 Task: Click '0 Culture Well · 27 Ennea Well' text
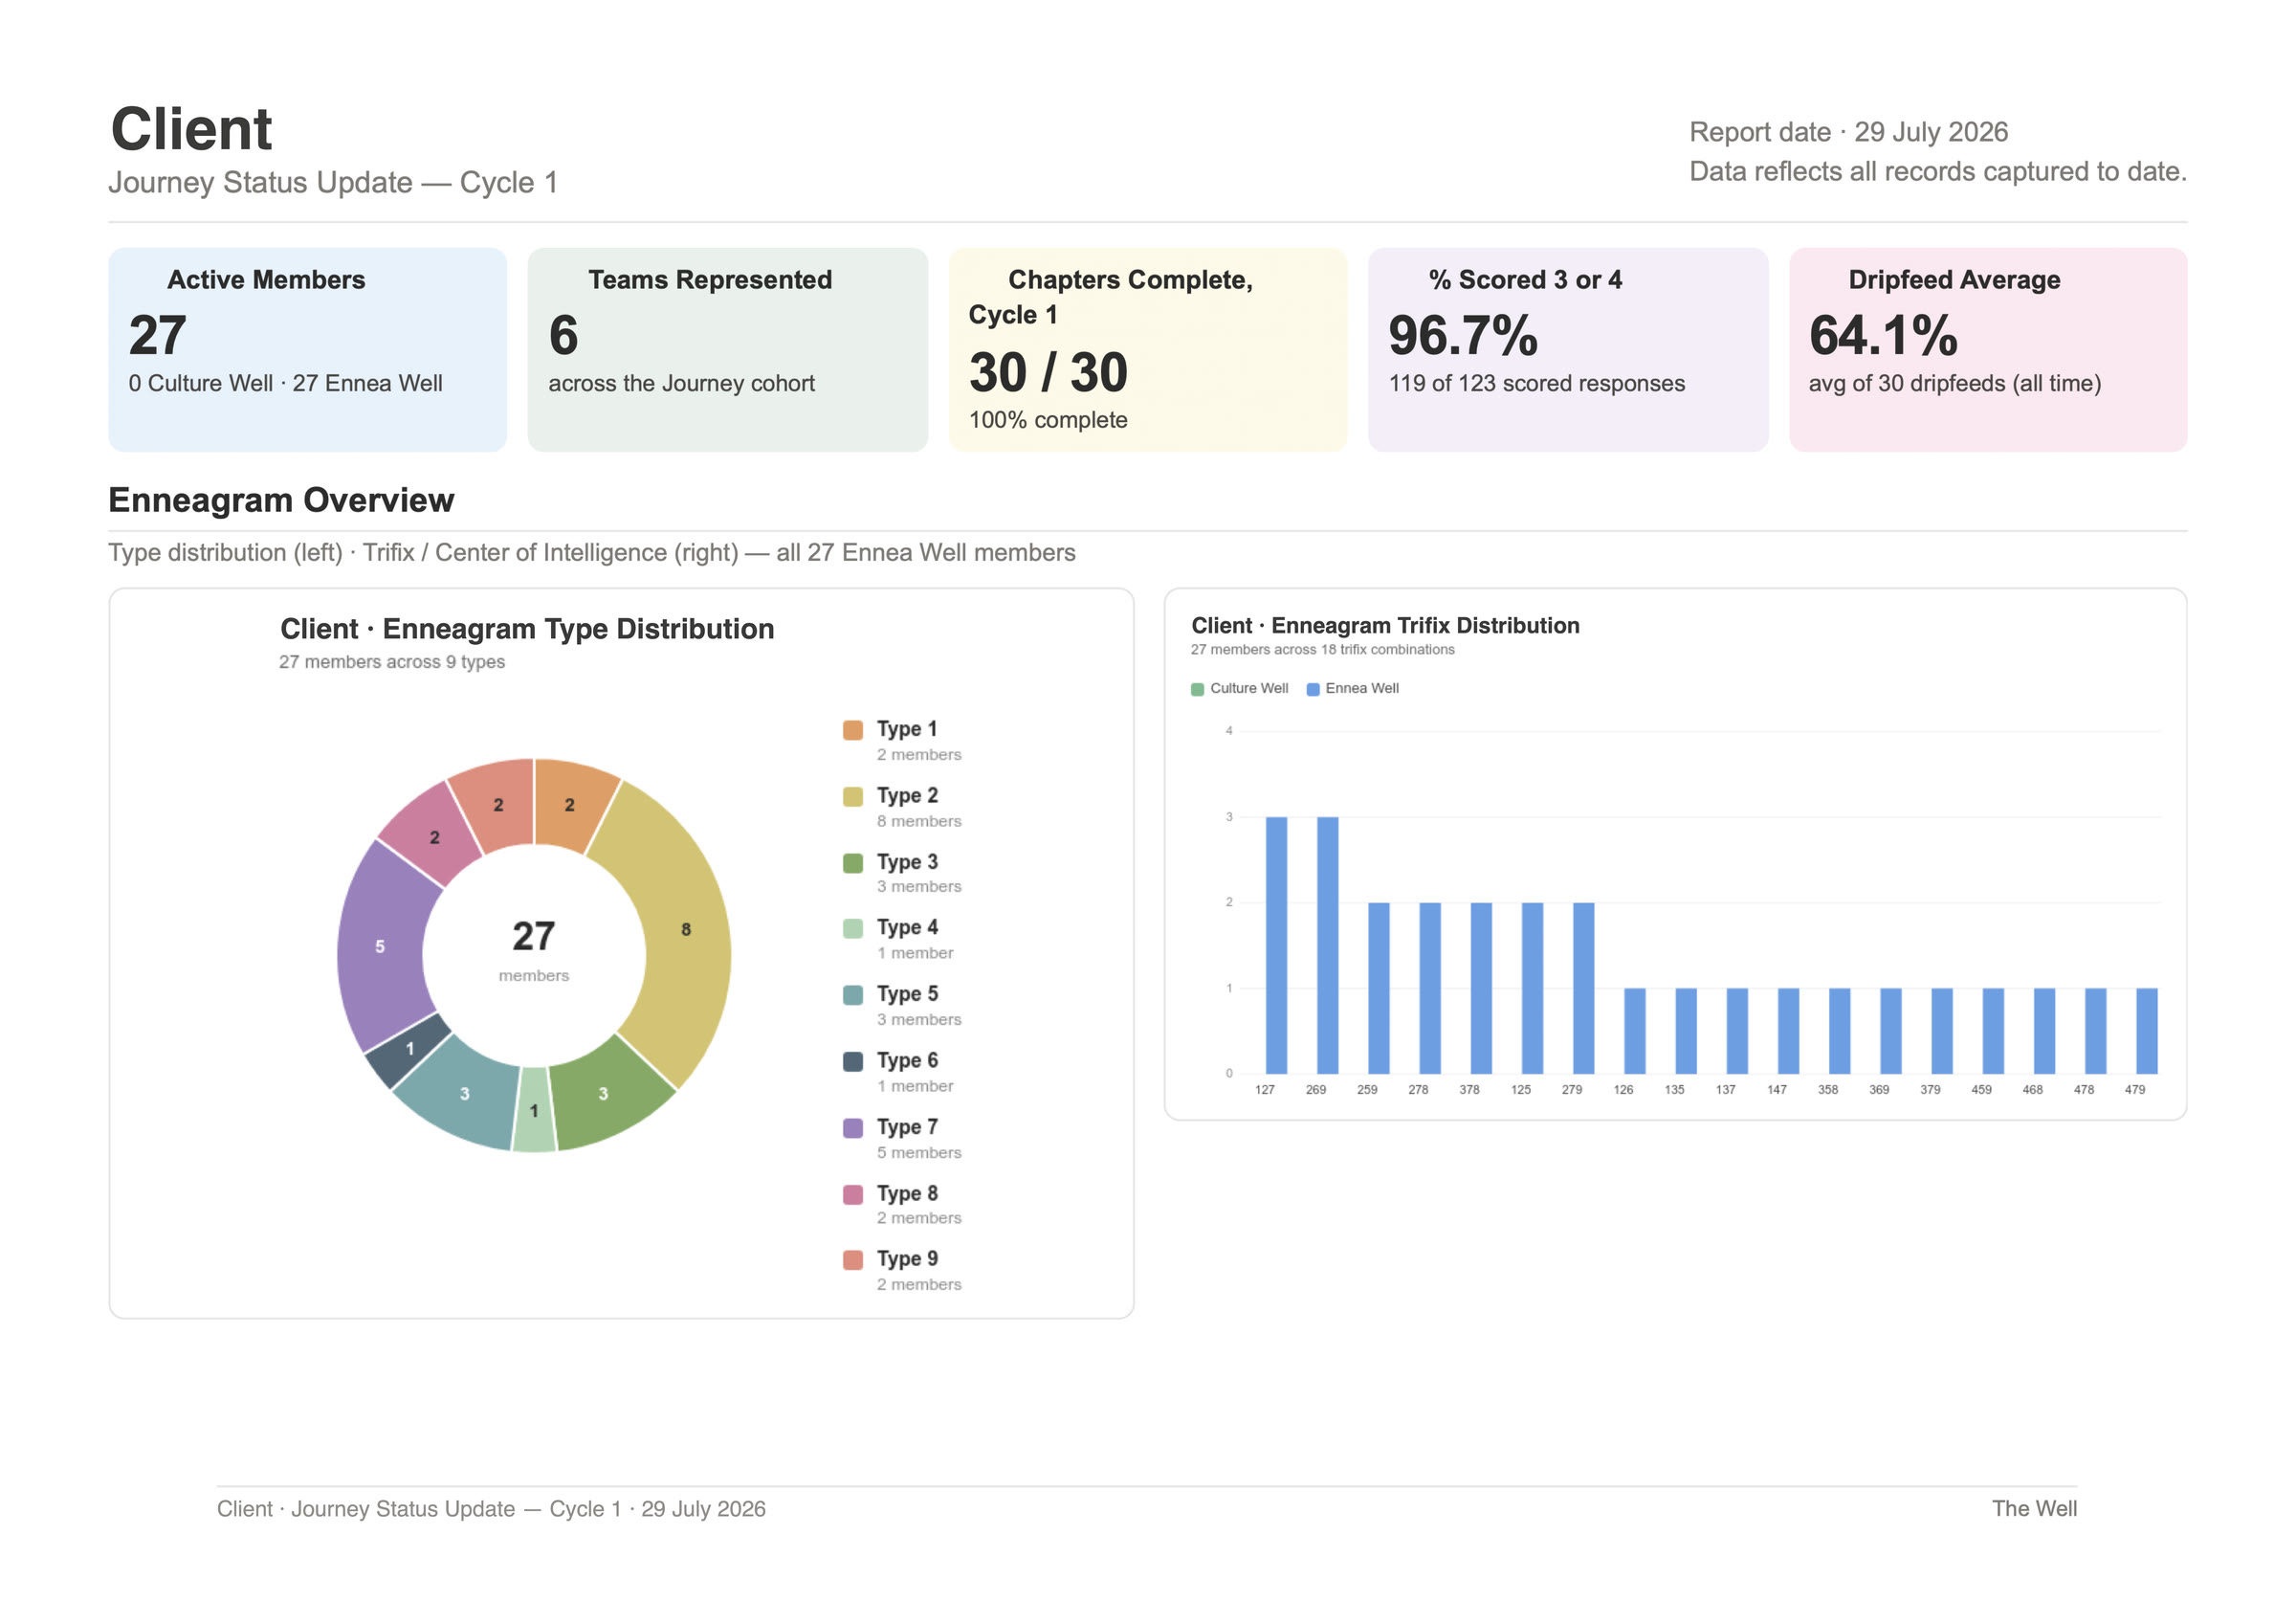(x=285, y=384)
